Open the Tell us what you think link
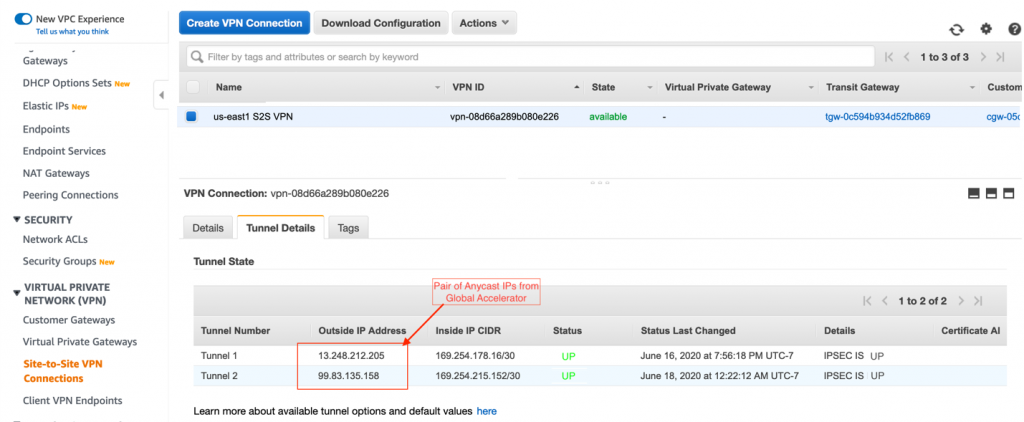The width and height of the screenshot is (1024, 422). click(72, 31)
